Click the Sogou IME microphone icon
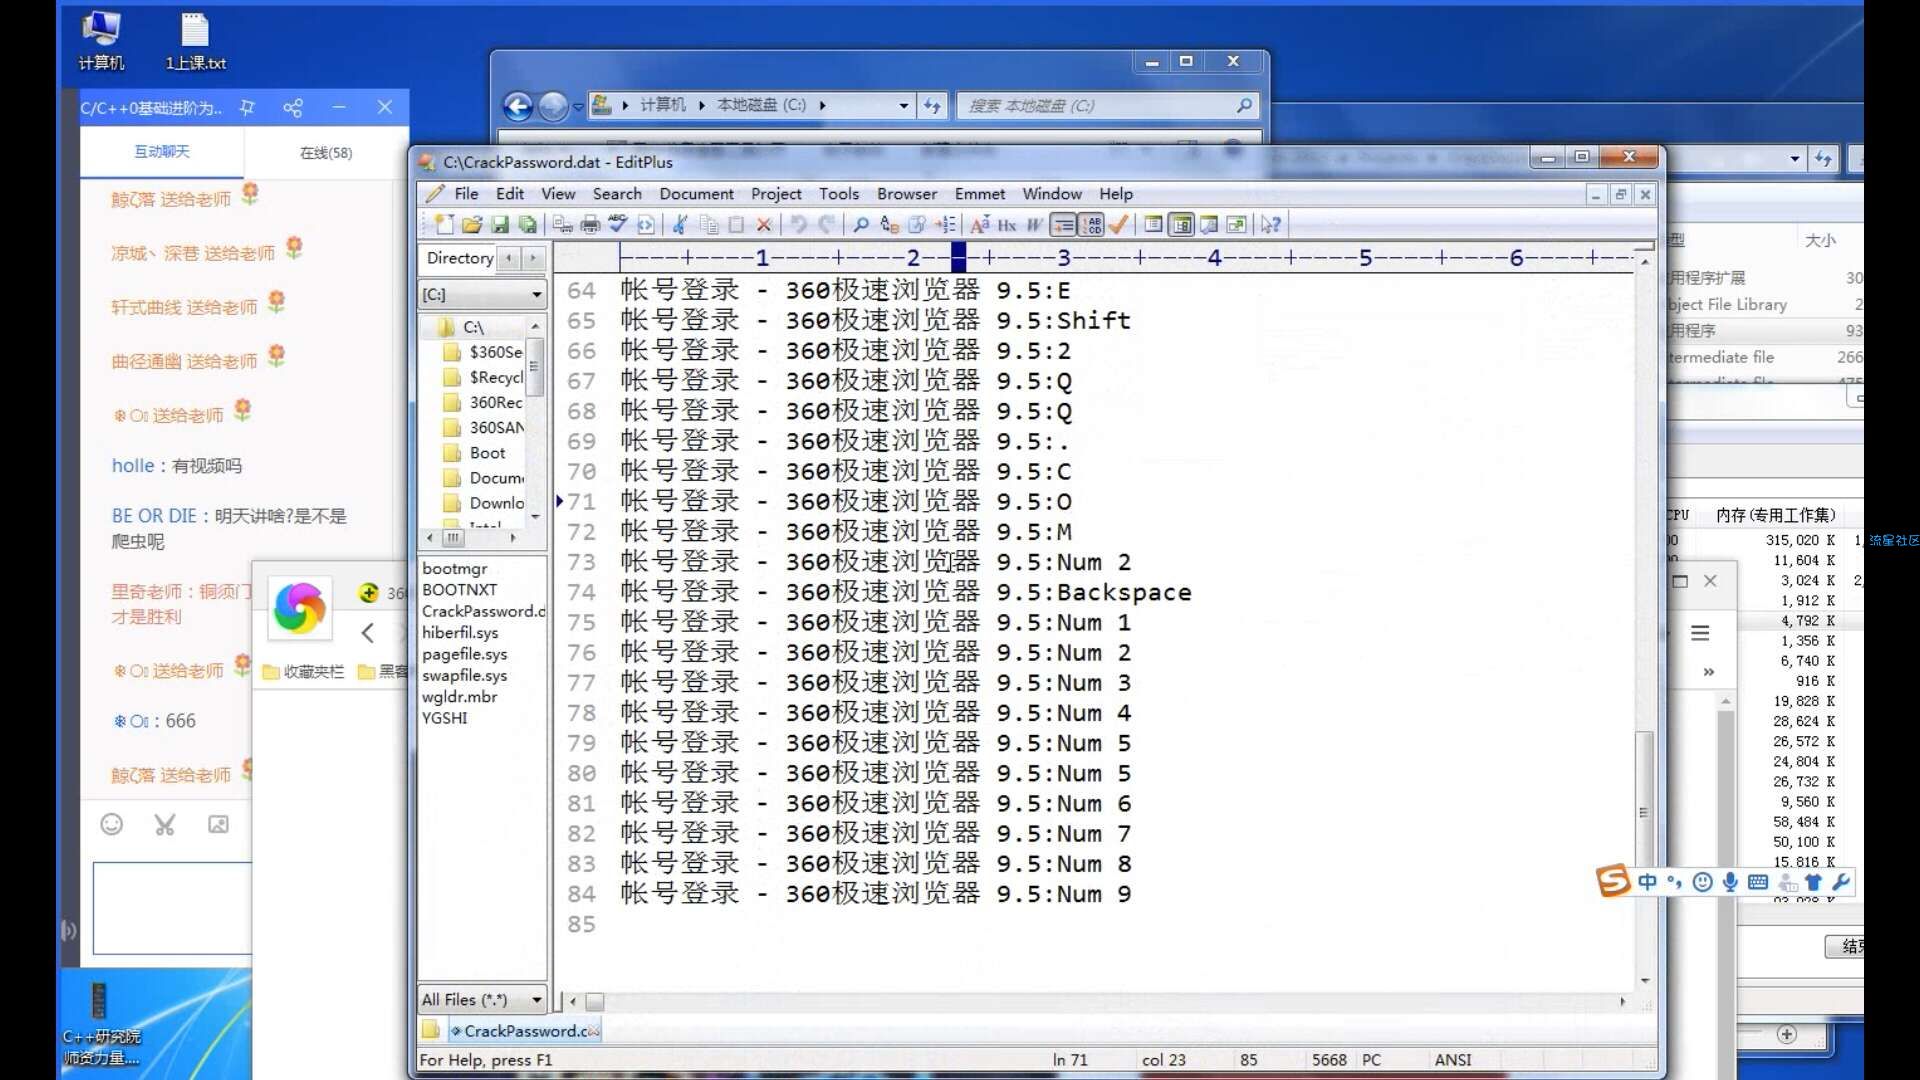The height and width of the screenshot is (1080, 1920). [x=1730, y=882]
